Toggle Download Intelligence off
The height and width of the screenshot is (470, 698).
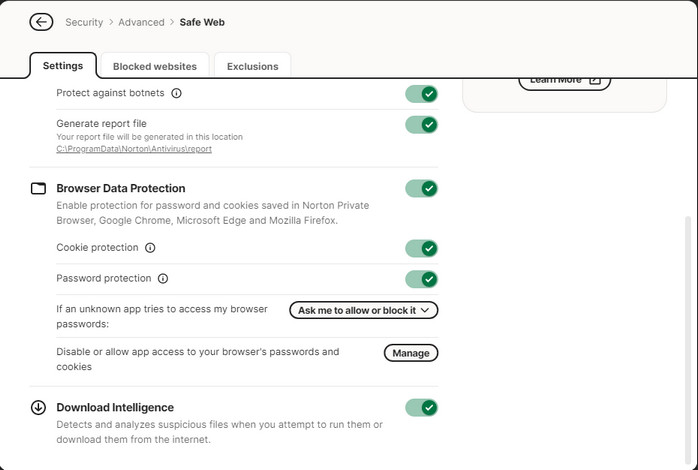click(422, 407)
